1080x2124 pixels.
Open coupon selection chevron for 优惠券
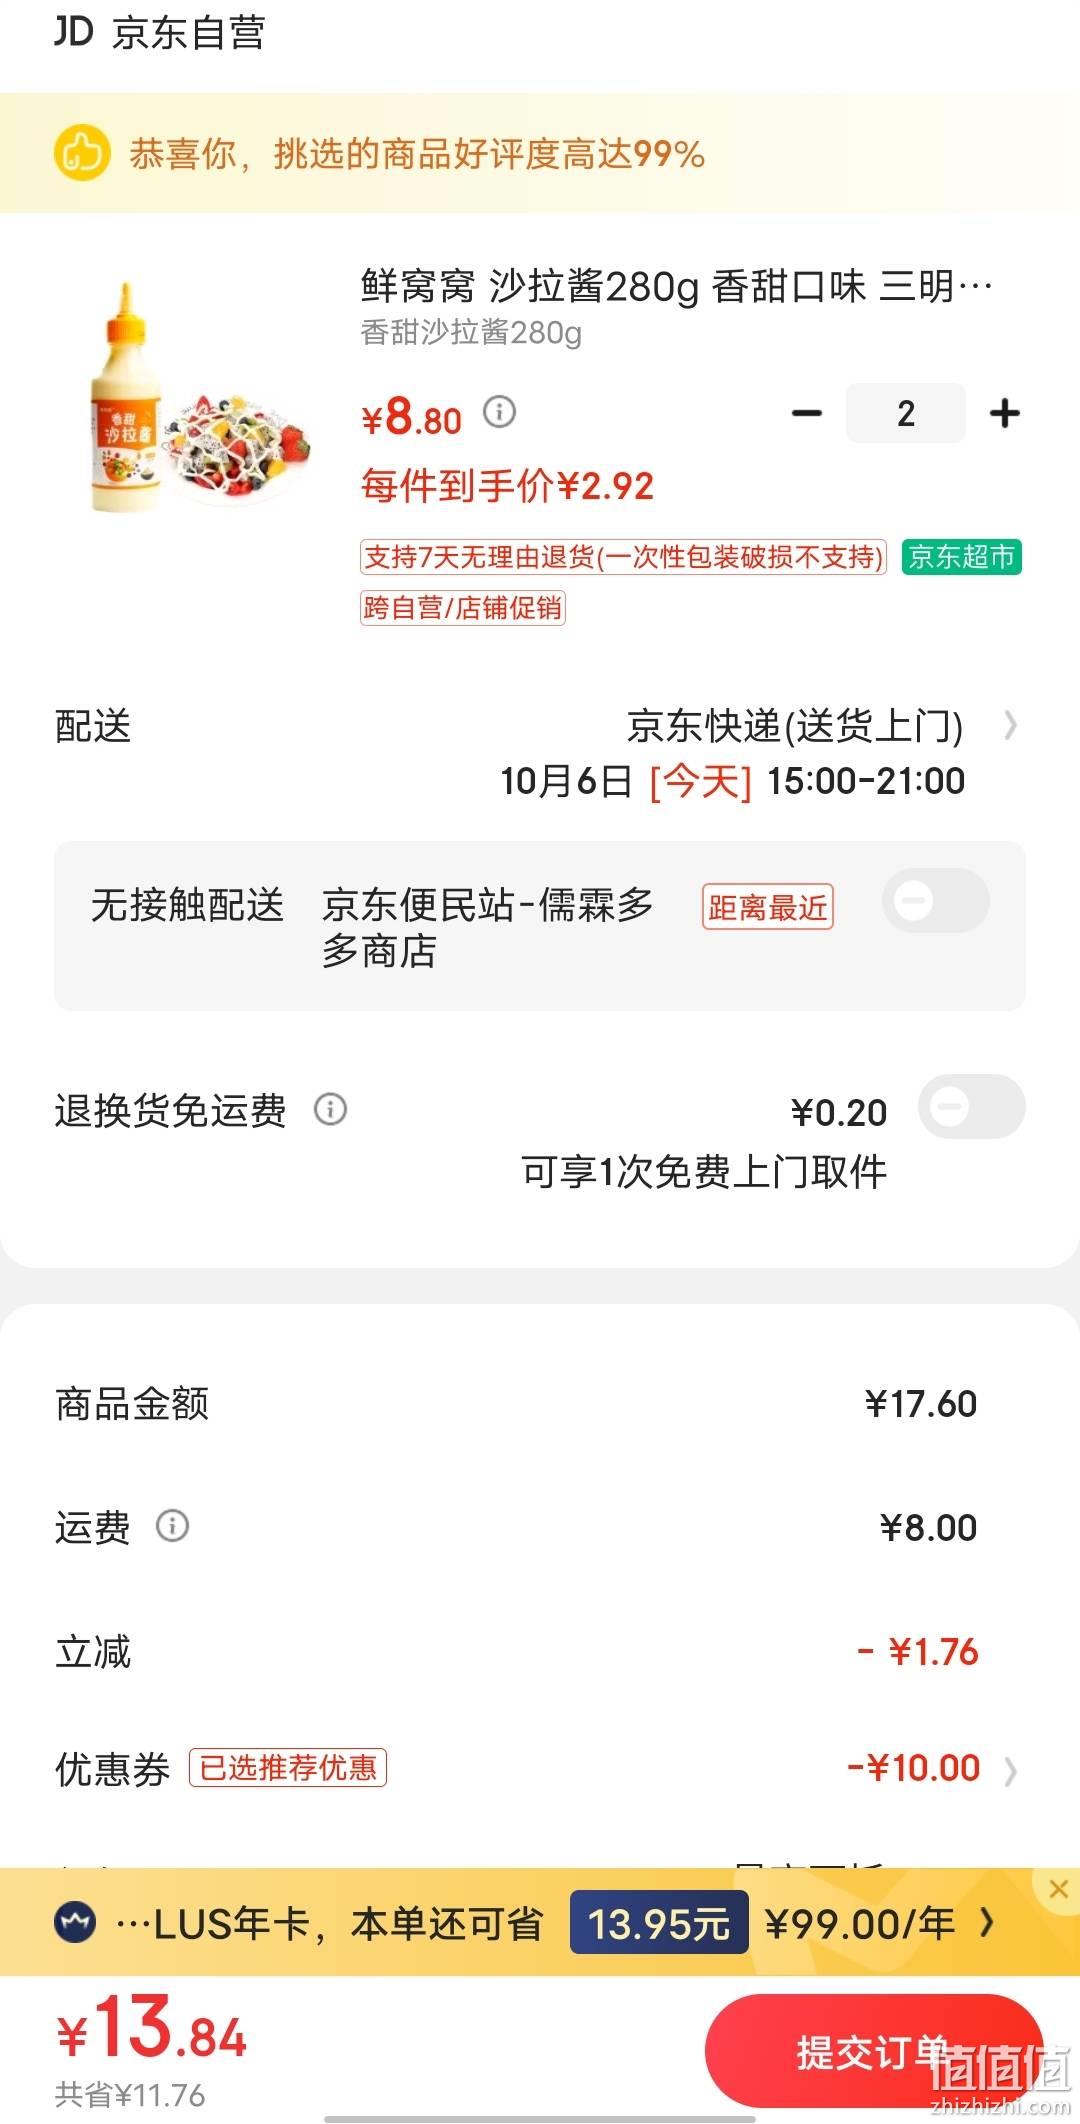[1010, 1771]
